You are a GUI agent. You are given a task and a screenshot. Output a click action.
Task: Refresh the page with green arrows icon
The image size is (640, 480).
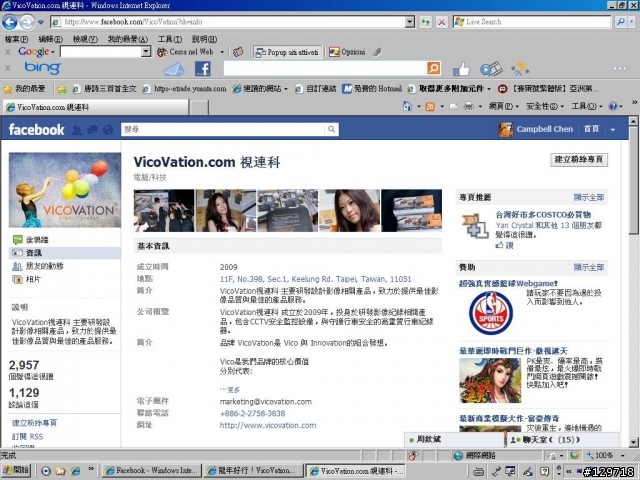pyautogui.click(x=425, y=22)
